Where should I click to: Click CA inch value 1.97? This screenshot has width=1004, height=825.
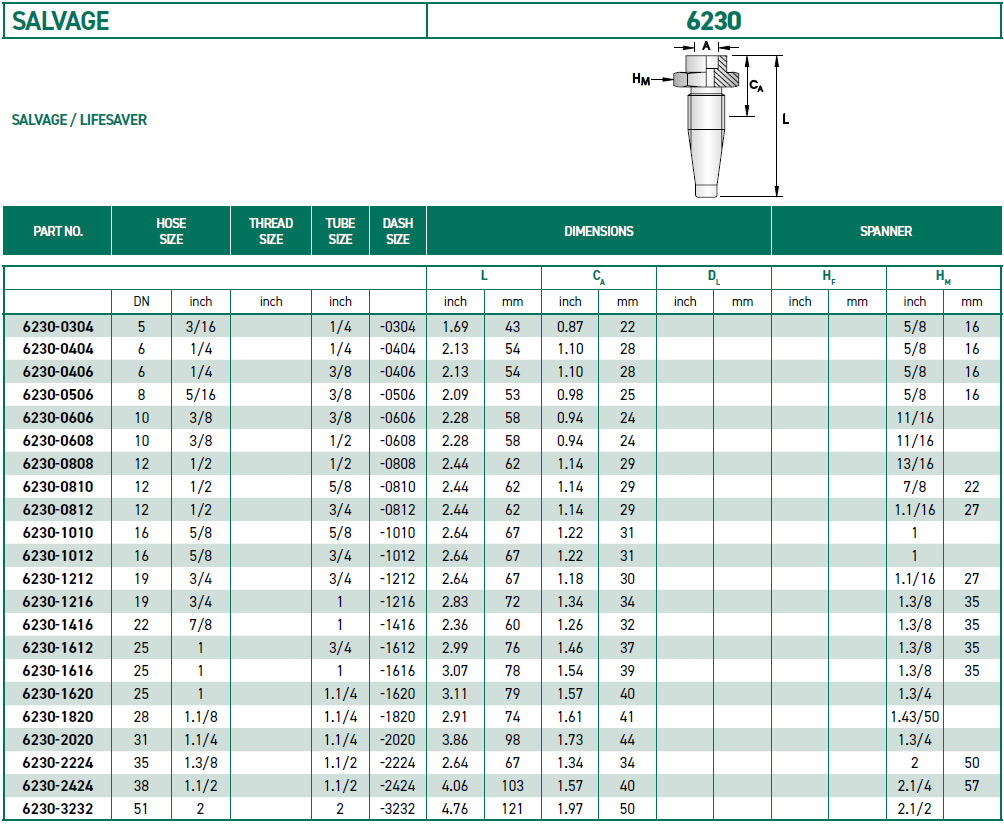(x=570, y=809)
